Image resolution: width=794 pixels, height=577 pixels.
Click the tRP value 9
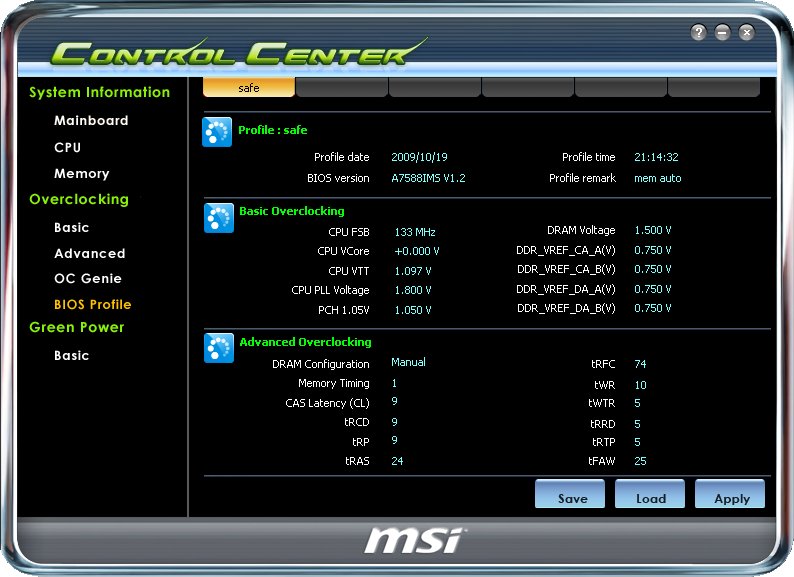pos(394,440)
